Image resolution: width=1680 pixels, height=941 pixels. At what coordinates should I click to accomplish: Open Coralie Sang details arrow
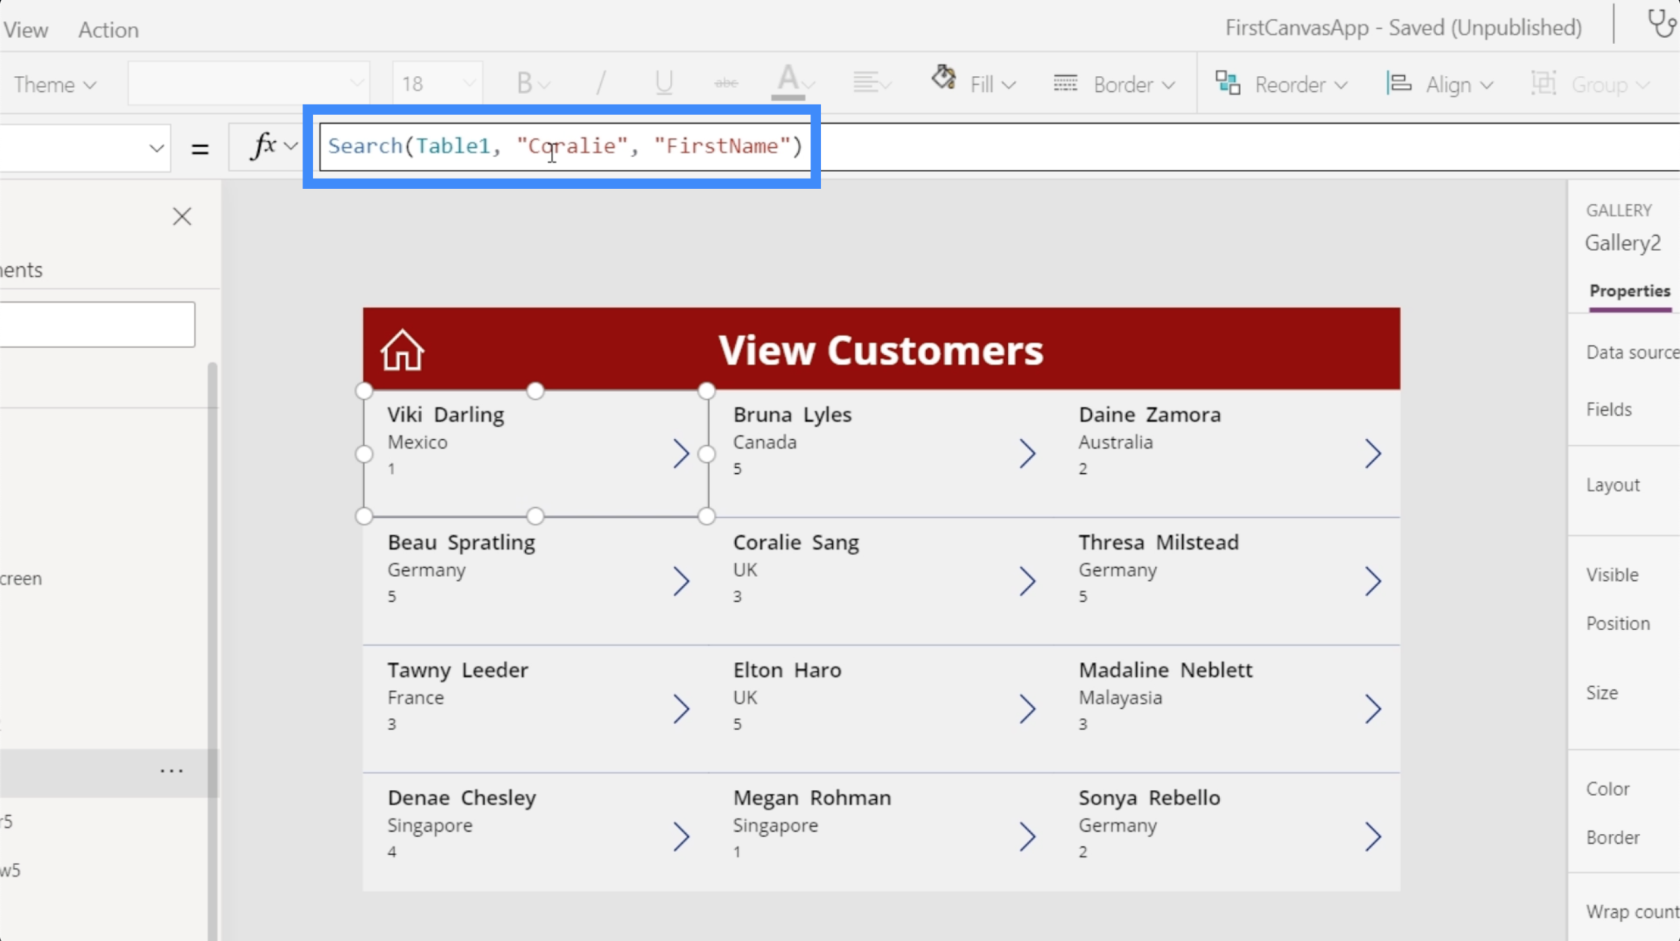[x=1027, y=582]
